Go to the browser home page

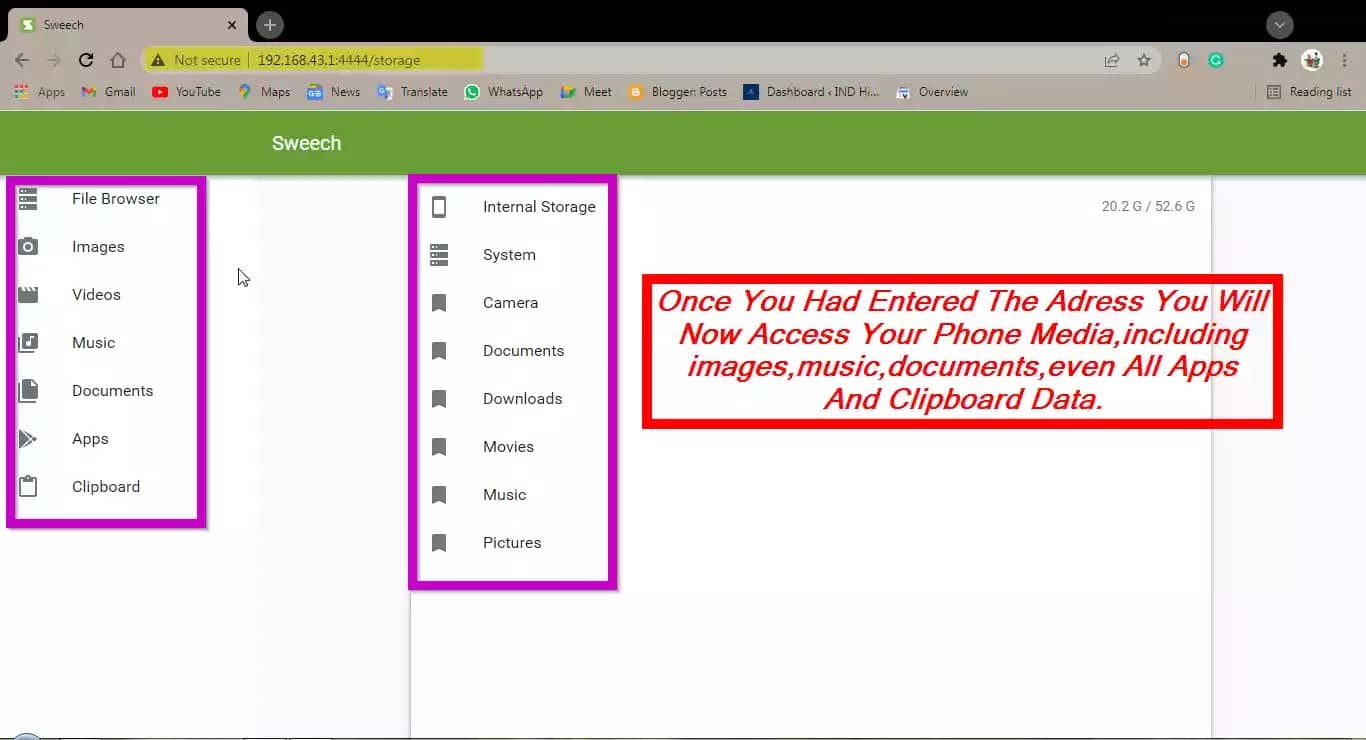[x=118, y=60]
